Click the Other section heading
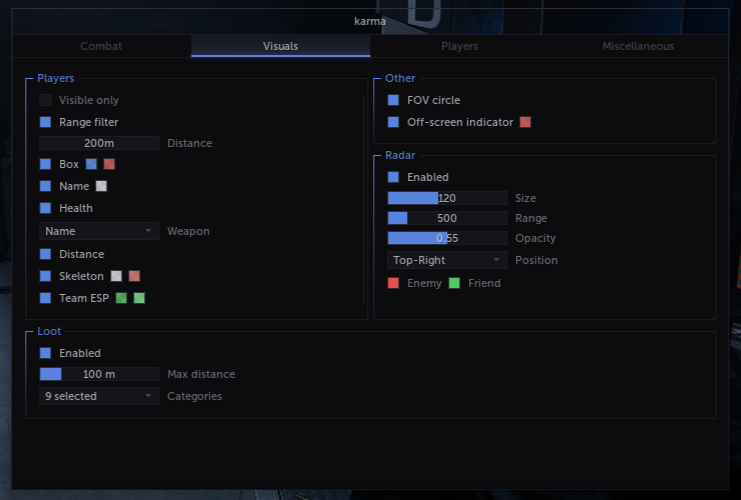This screenshot has width=741, height=500. coord(400,78)
